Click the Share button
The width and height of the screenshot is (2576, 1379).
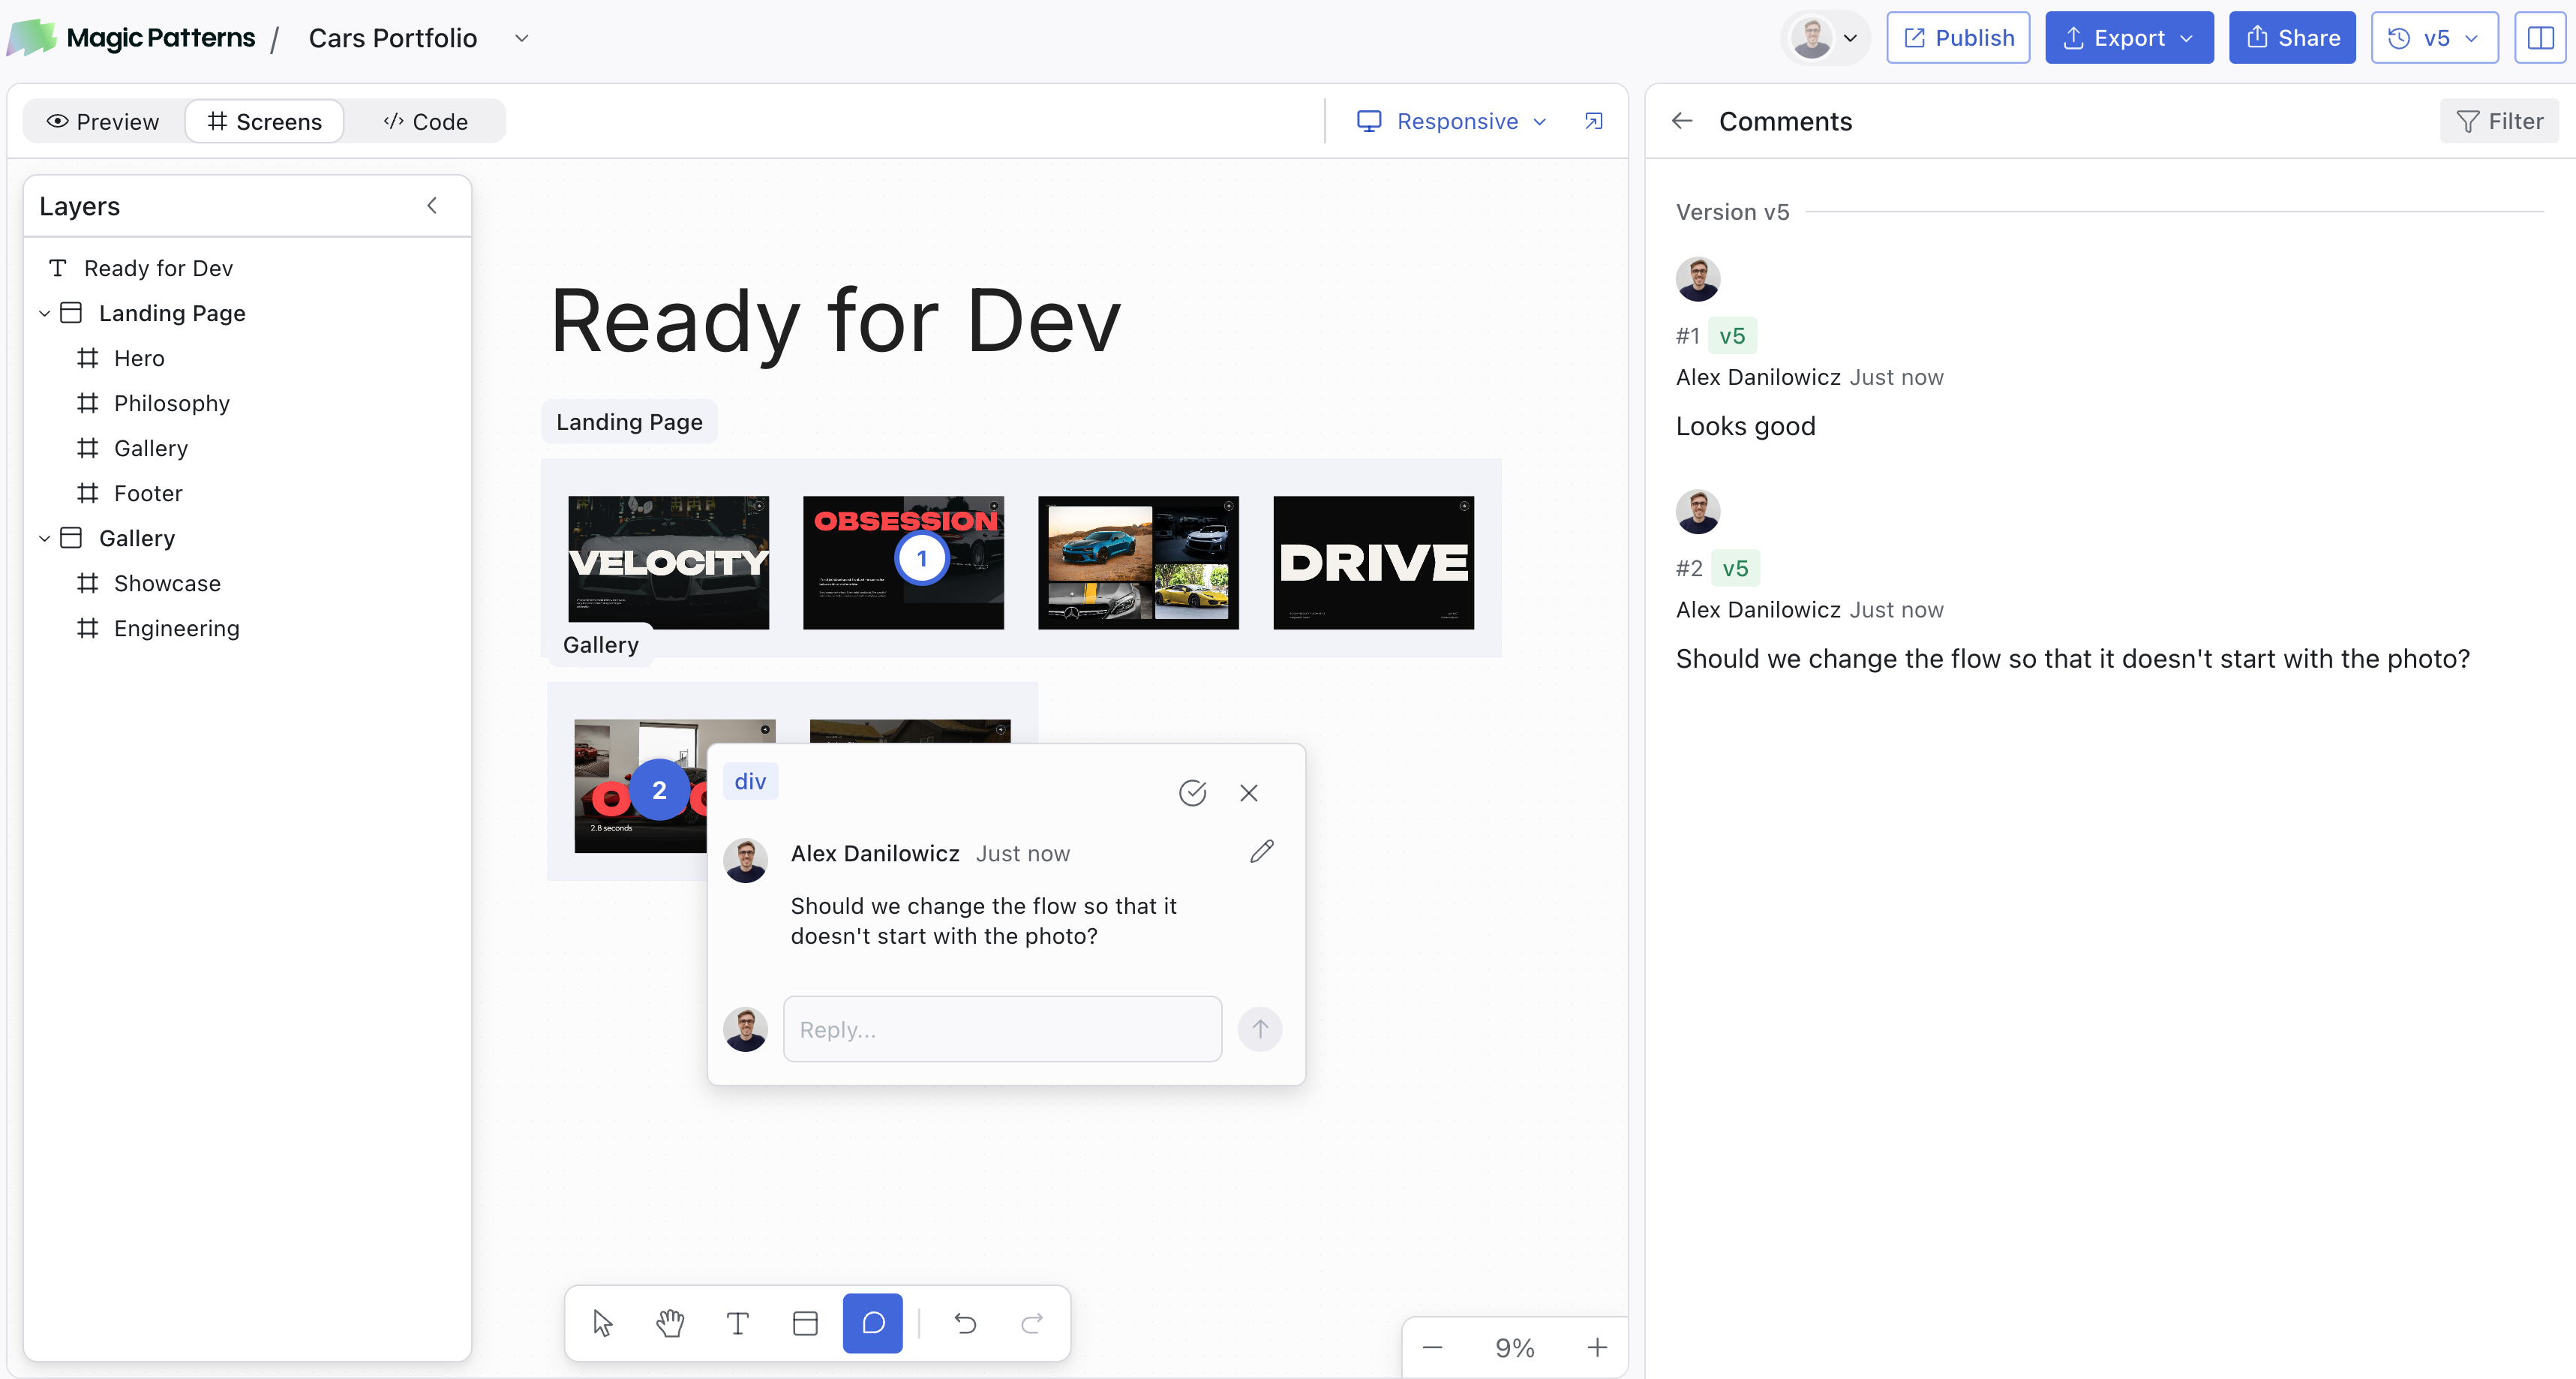(2292, 38)
